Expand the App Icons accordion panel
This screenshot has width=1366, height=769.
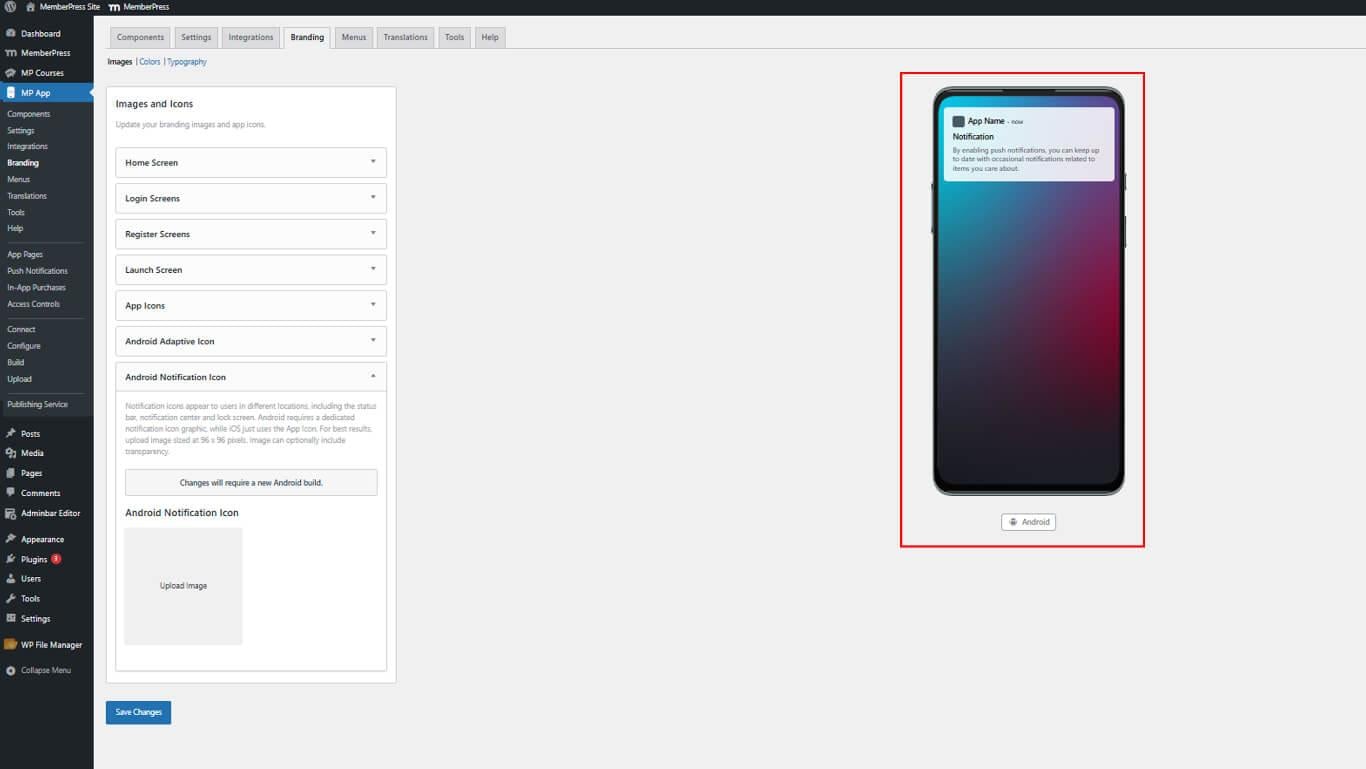click(x=373, y=305)
